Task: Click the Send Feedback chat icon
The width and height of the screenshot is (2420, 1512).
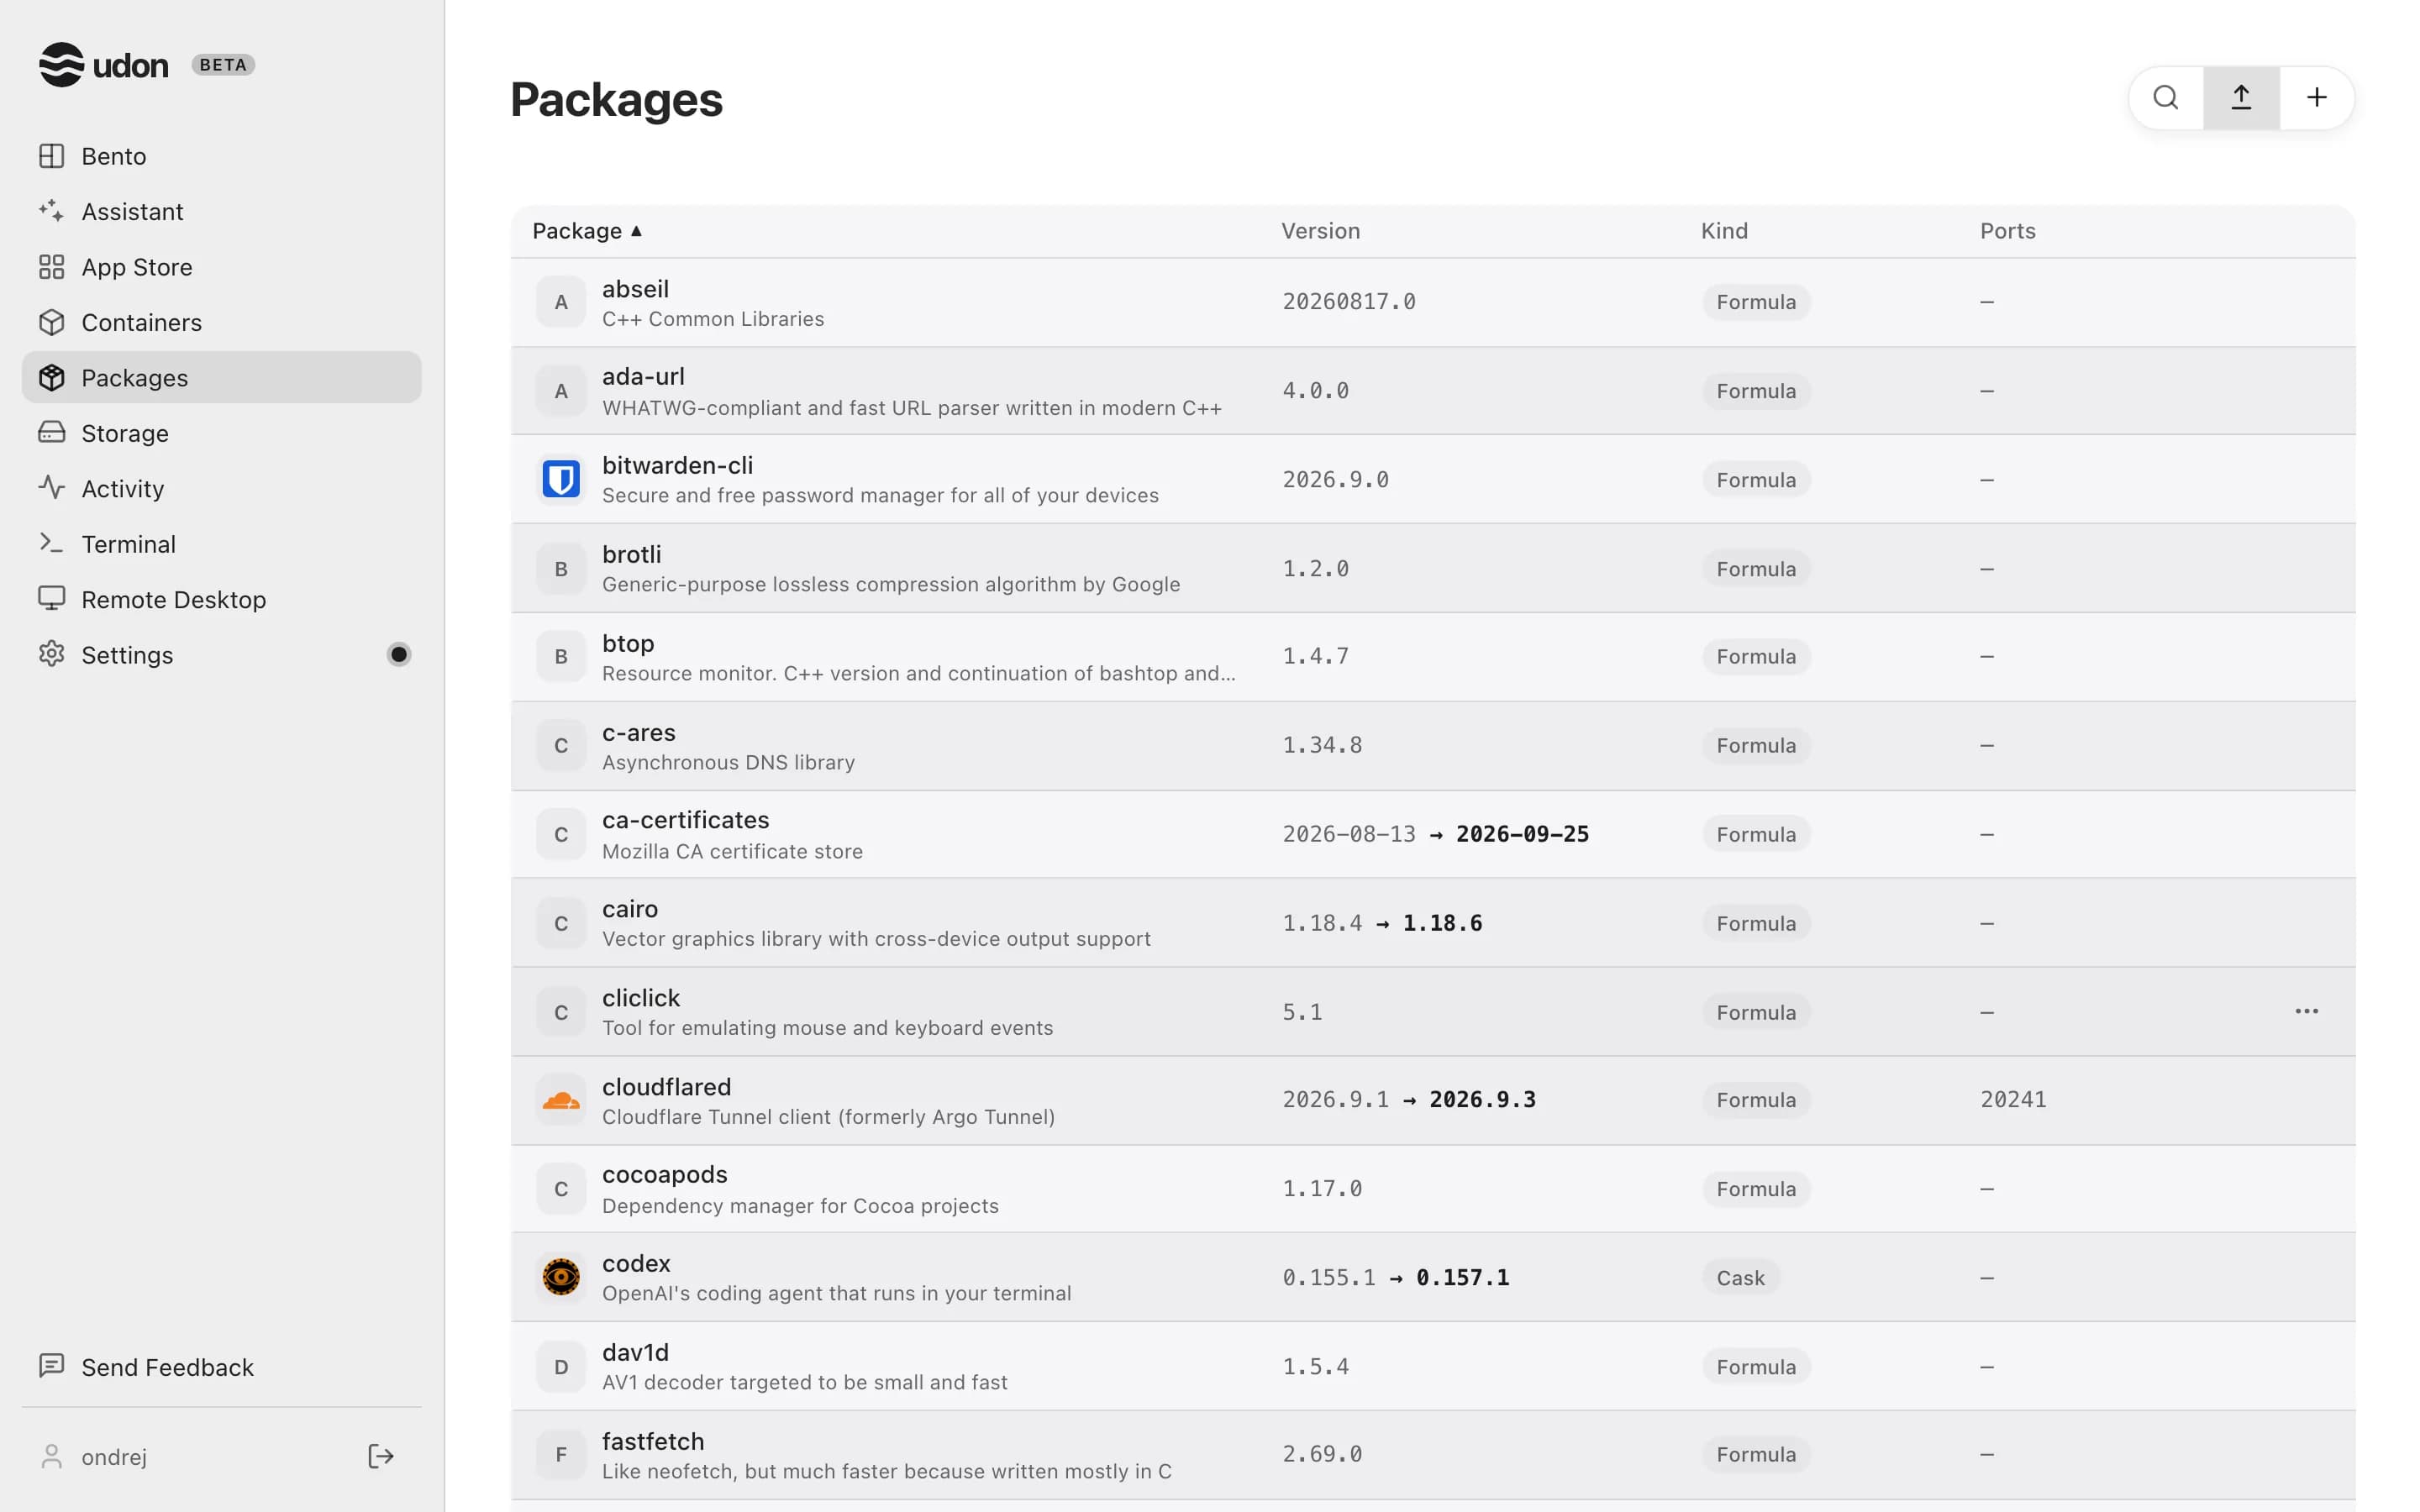Action: click(x=51, y=1366)
